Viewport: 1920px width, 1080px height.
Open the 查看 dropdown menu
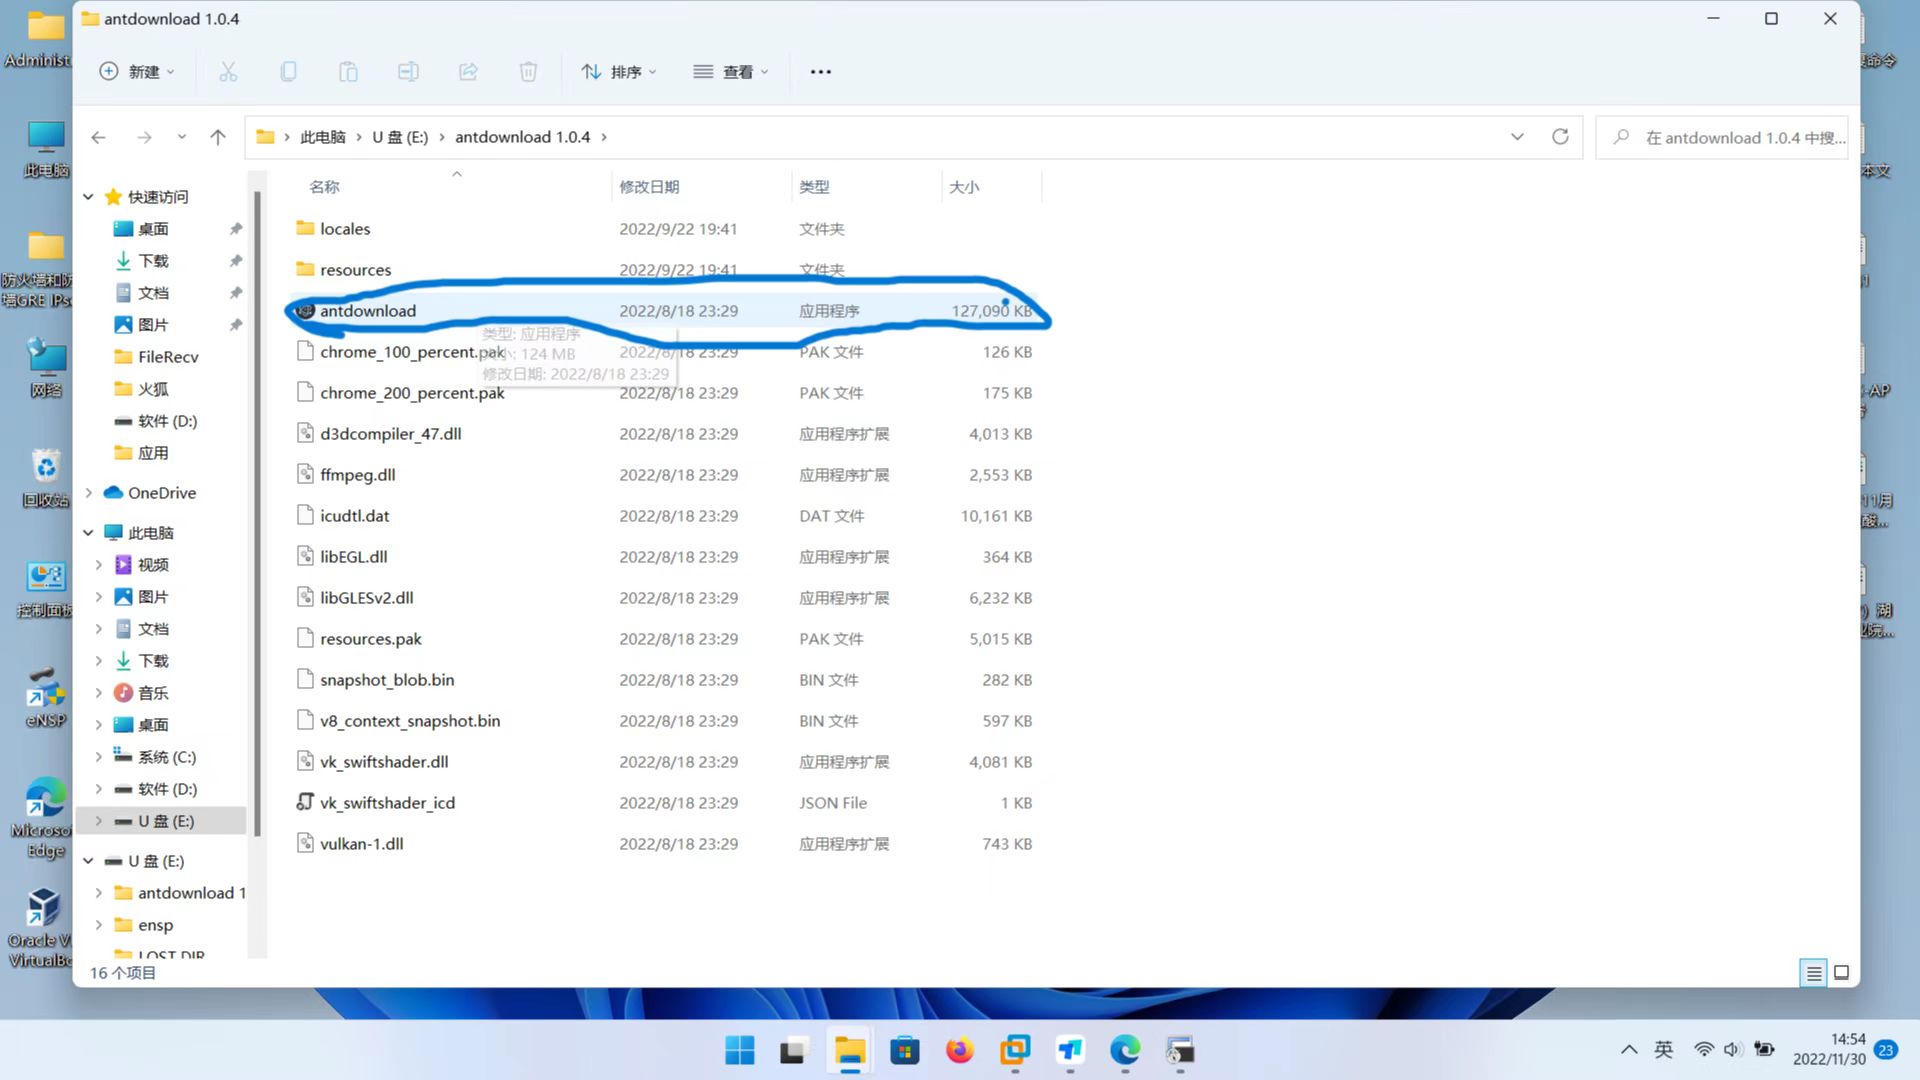click(x=731, y=70)
